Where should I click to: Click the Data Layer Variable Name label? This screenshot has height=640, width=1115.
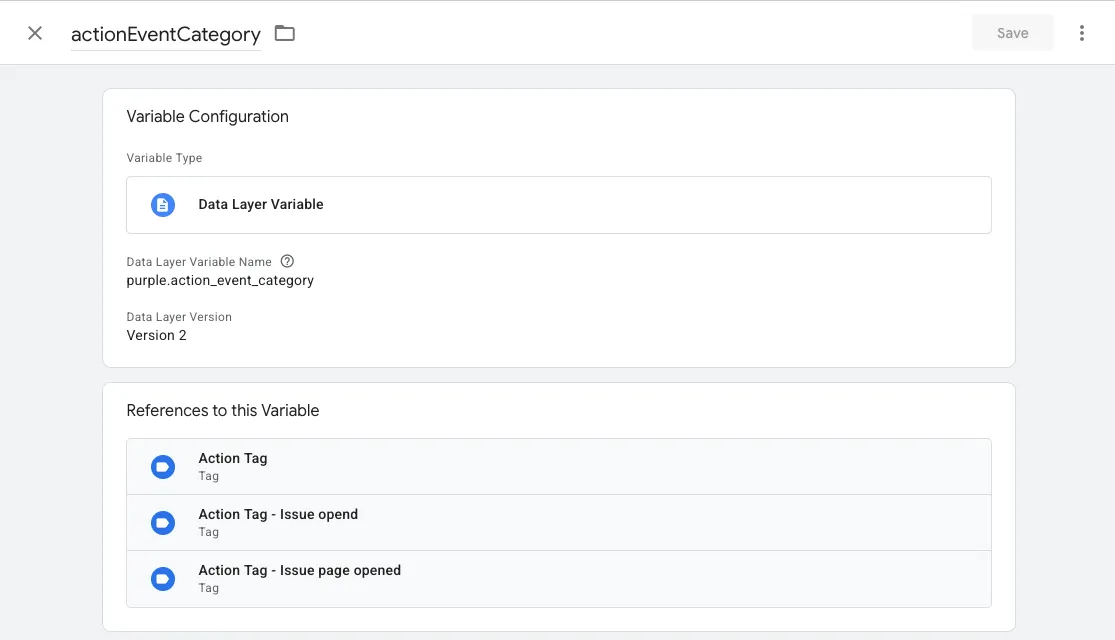[199, 262]
